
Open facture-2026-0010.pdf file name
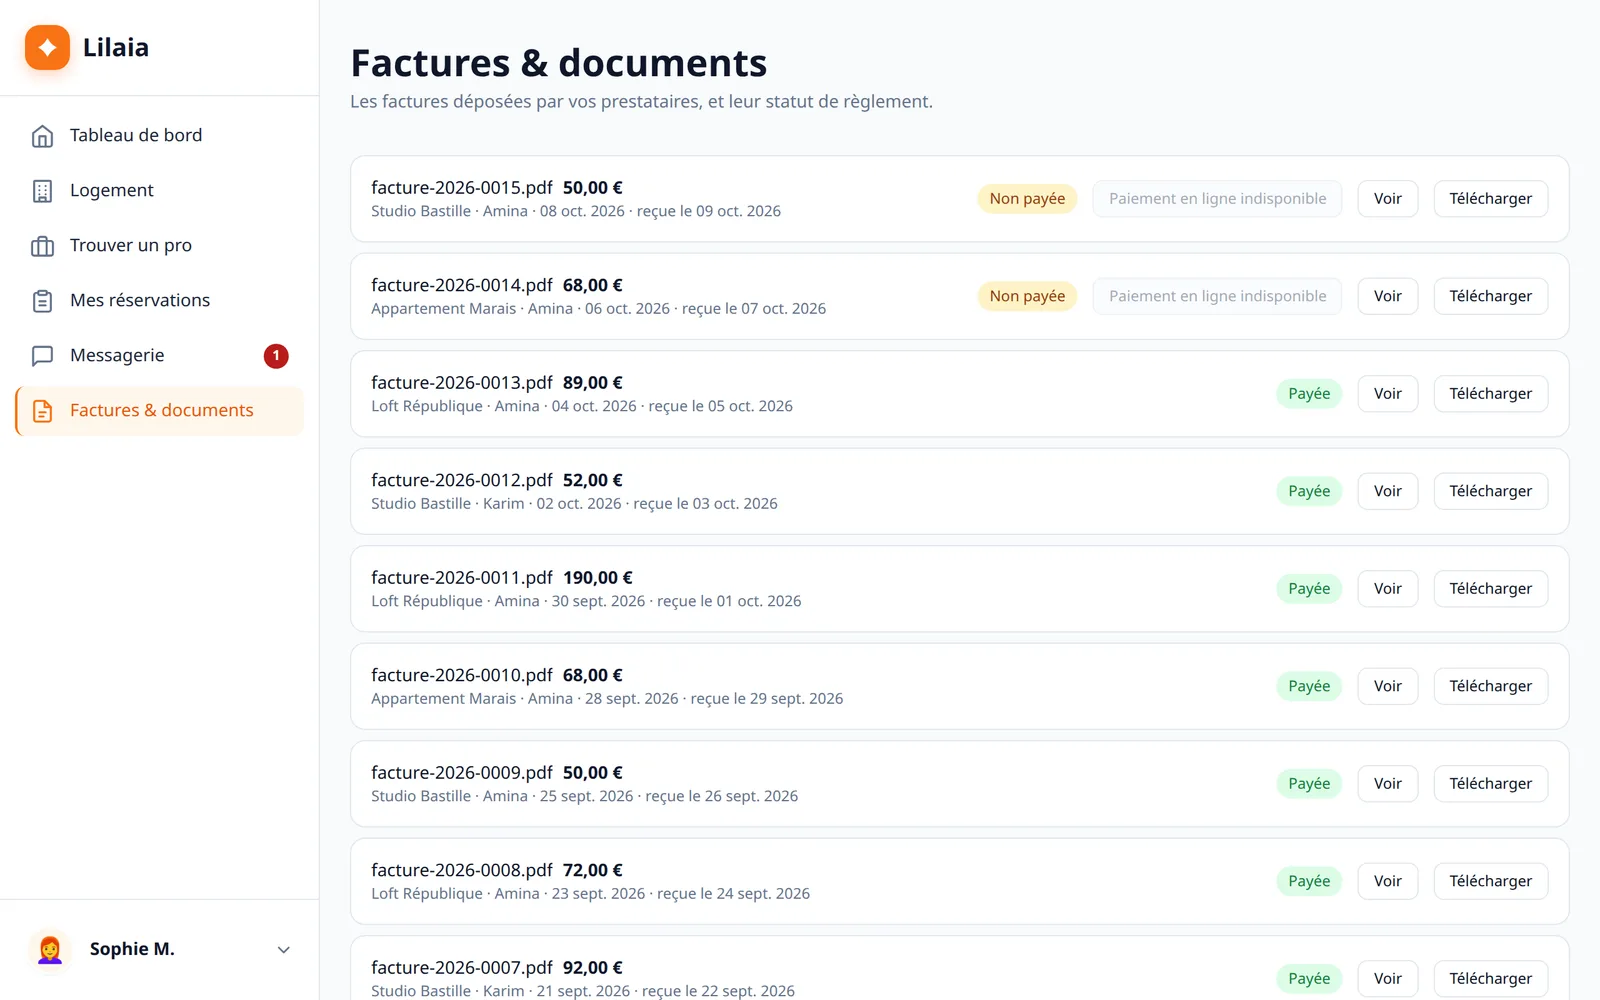coord(461,675)
